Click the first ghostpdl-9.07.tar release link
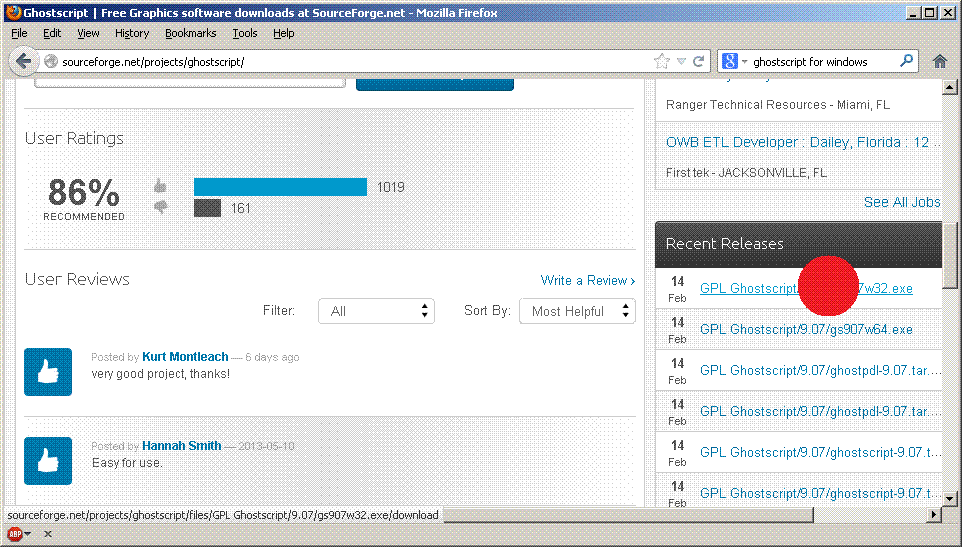The width and height of the screenshot is (962, 547). (x=820, y=370)
